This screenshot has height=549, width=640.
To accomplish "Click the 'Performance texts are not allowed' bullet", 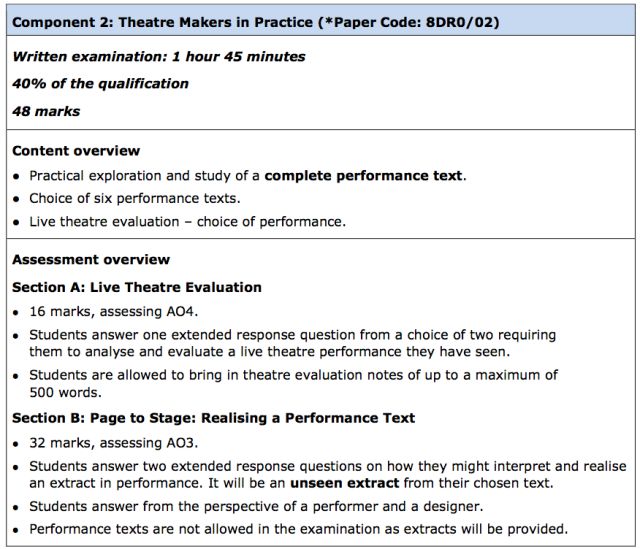I will pyautogui.click(x=298, y=529).
